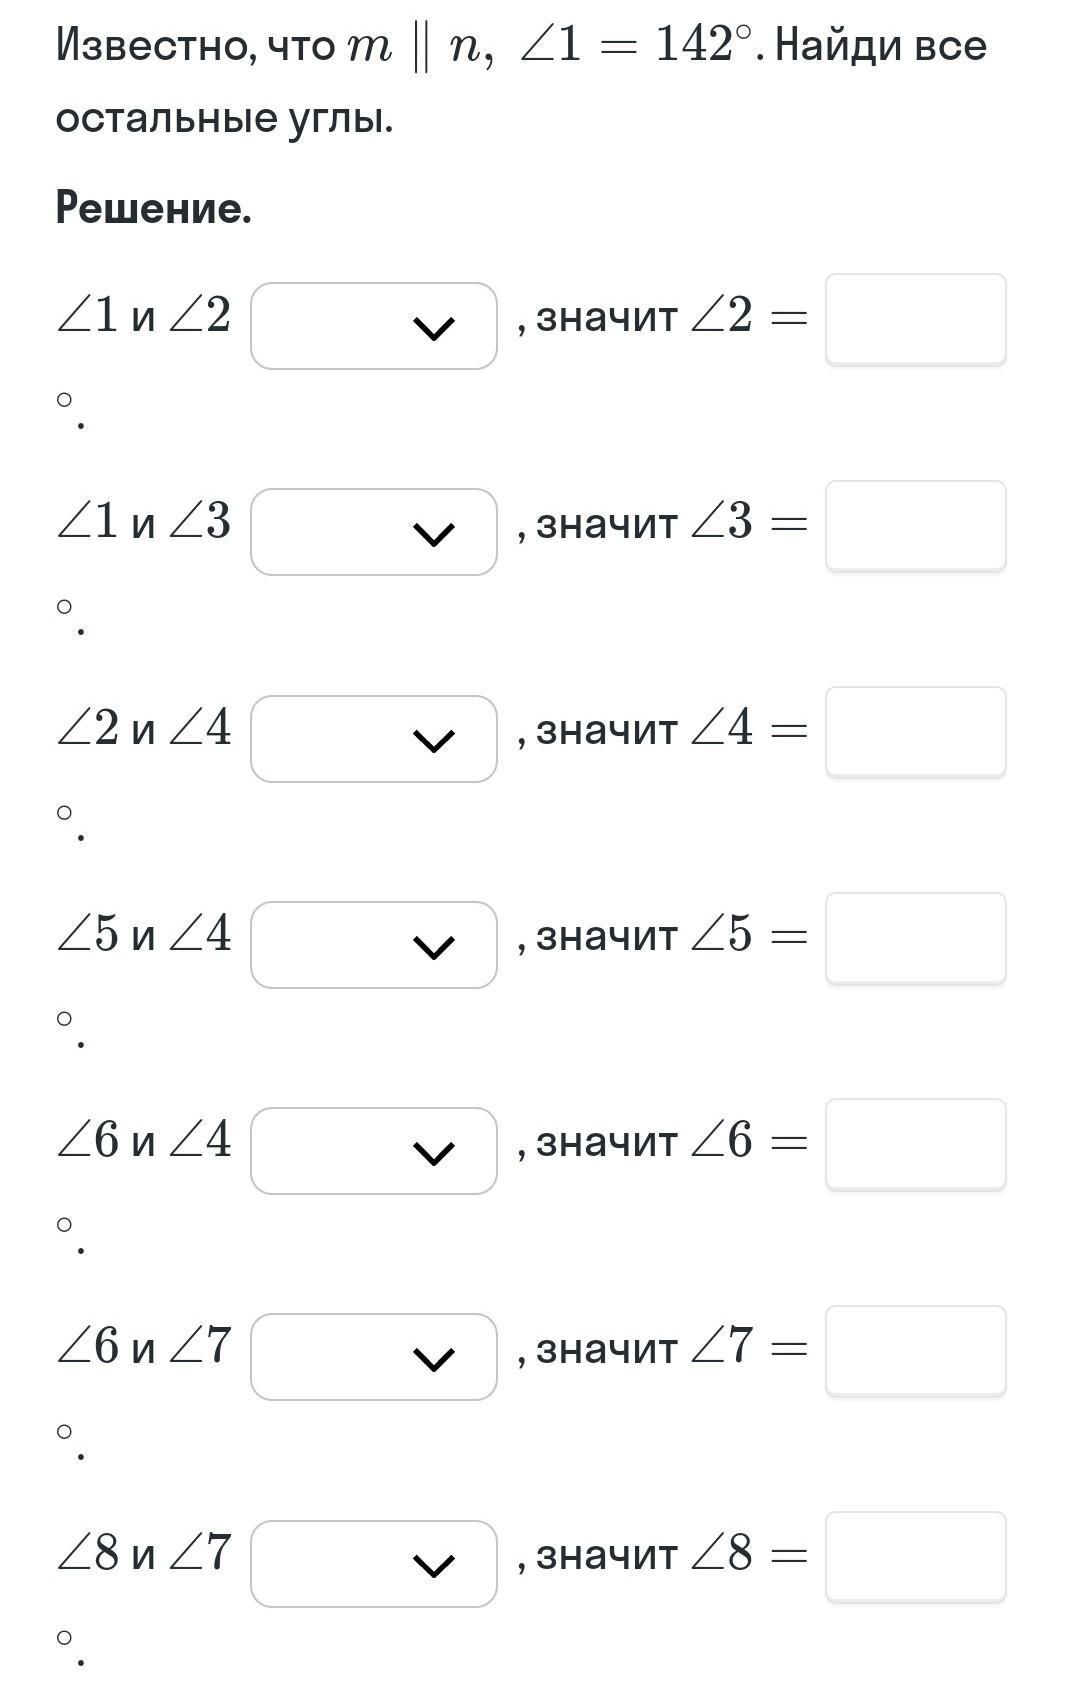1080x1682 pixels.
Task: Open the dropdown for ∠8 и ∠7
Action: point(373,1564)
